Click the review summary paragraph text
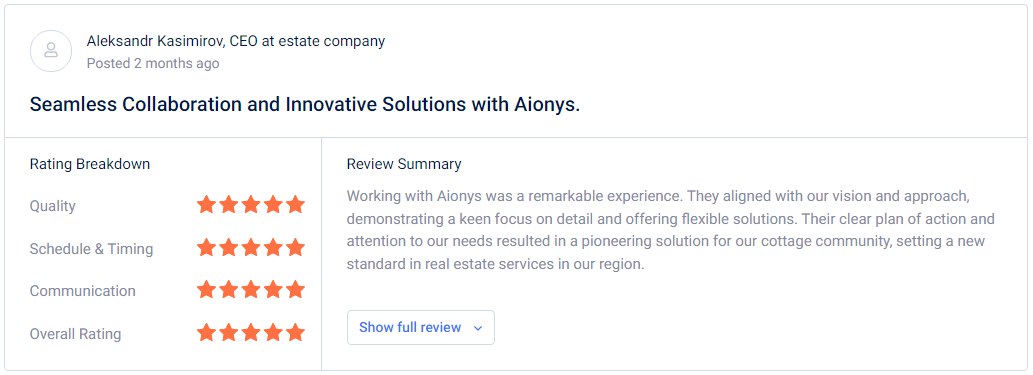Viewport: 1033px width, 375px height. tap(671, 231)
